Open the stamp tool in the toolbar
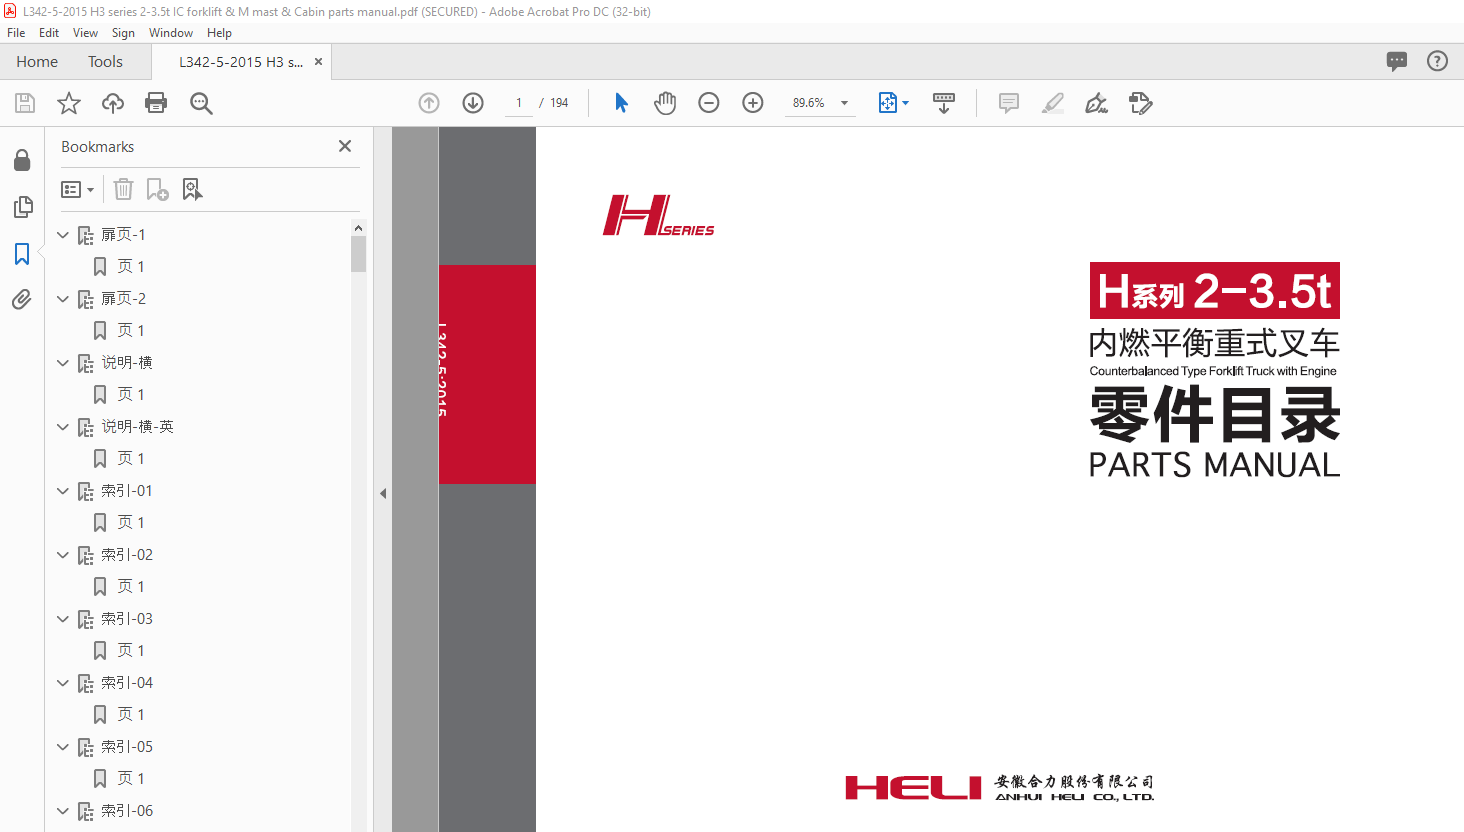The height and width of the screenshot is (832, 1464). pos(1141,103)
